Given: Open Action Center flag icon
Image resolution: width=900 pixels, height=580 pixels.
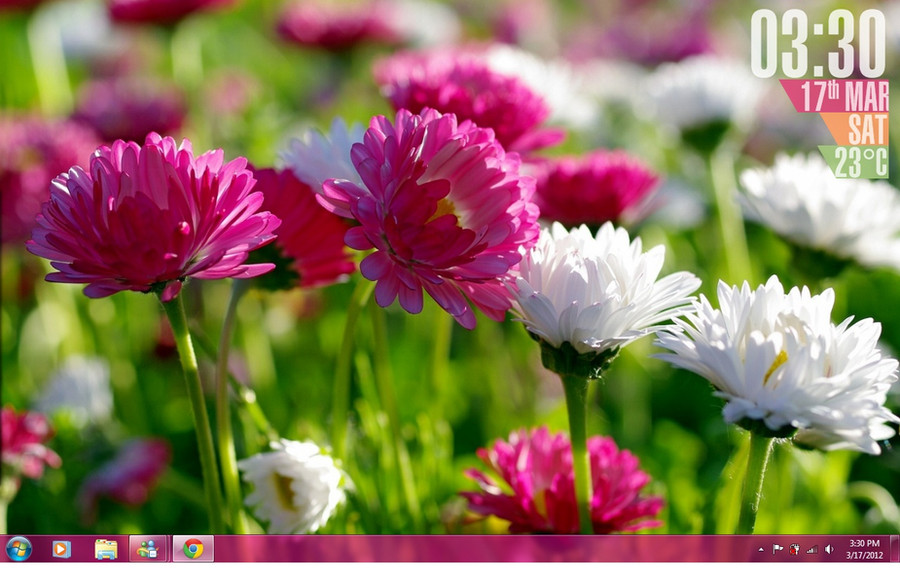Looking at the screenshot, I should pyautogui.click(x=778, y=550).
